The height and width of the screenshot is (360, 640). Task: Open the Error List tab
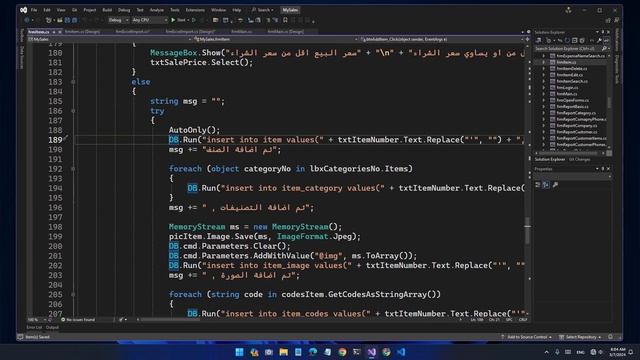34,327
